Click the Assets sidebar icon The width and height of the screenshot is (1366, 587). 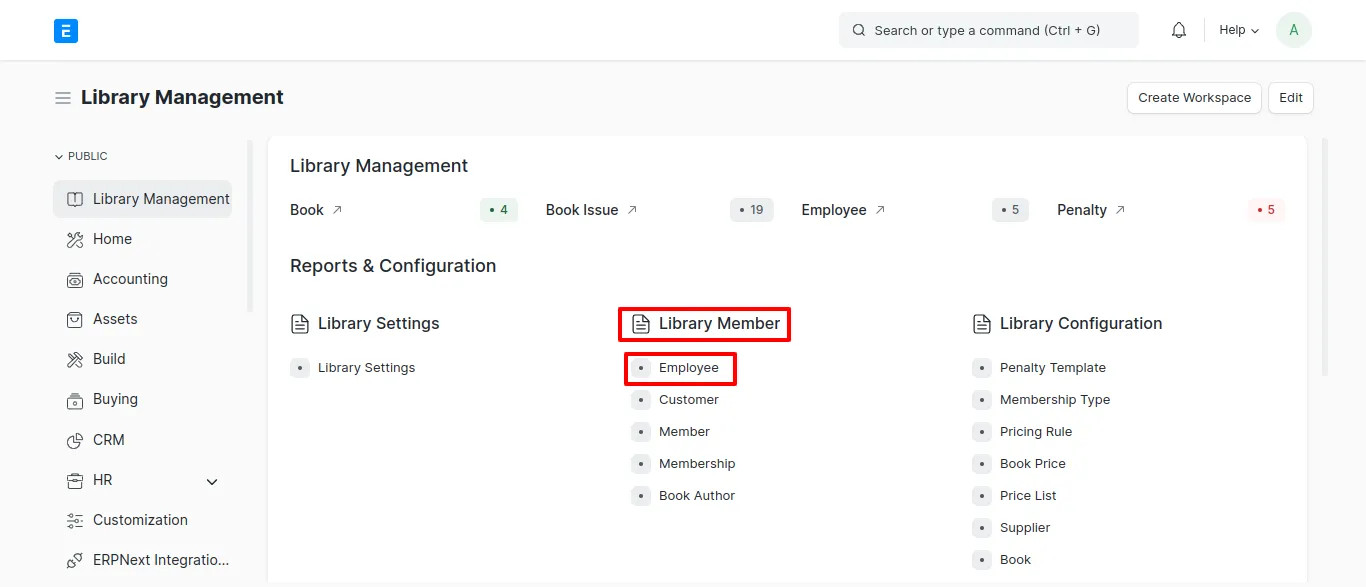click(75, 320)
